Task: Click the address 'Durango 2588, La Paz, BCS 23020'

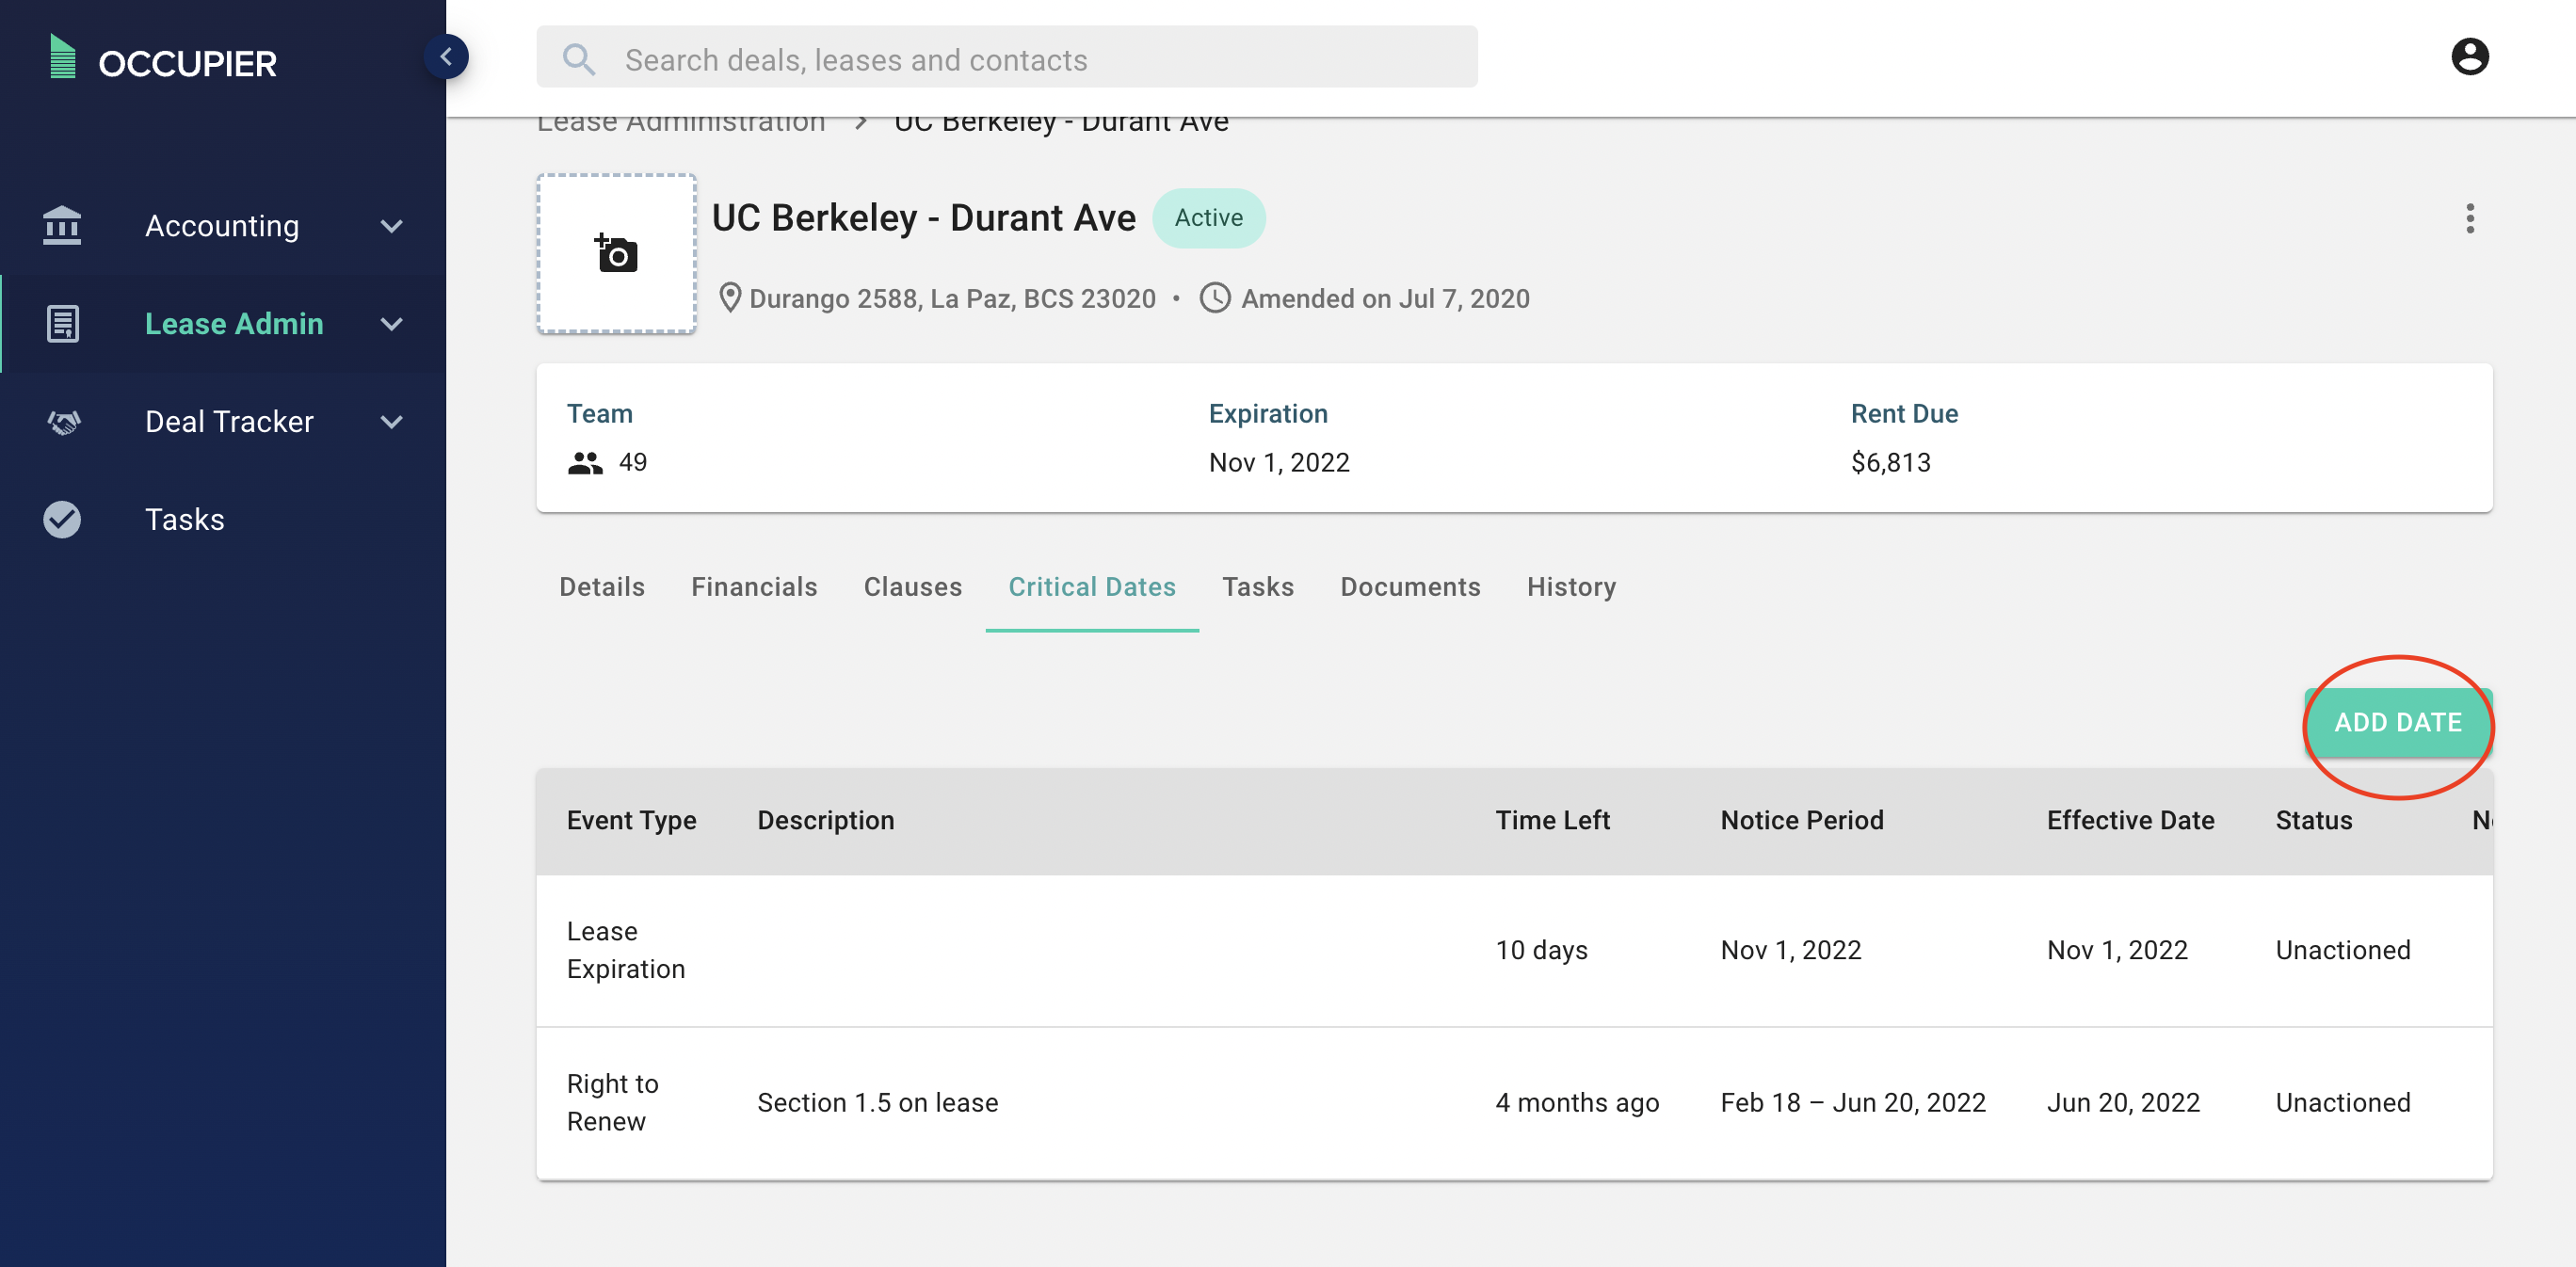Action: (x=952, y=298)
